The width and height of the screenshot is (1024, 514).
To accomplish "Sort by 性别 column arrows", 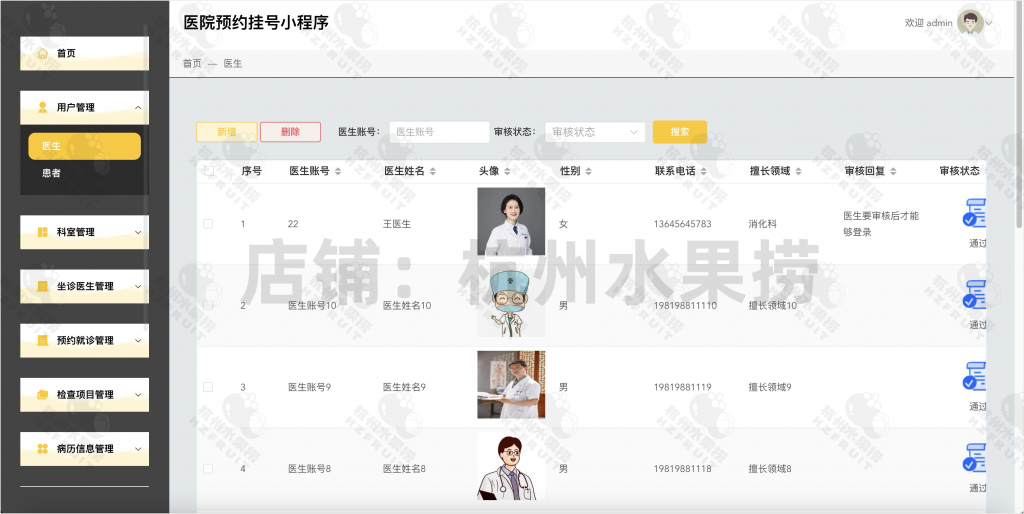I will tap(588, 171).
